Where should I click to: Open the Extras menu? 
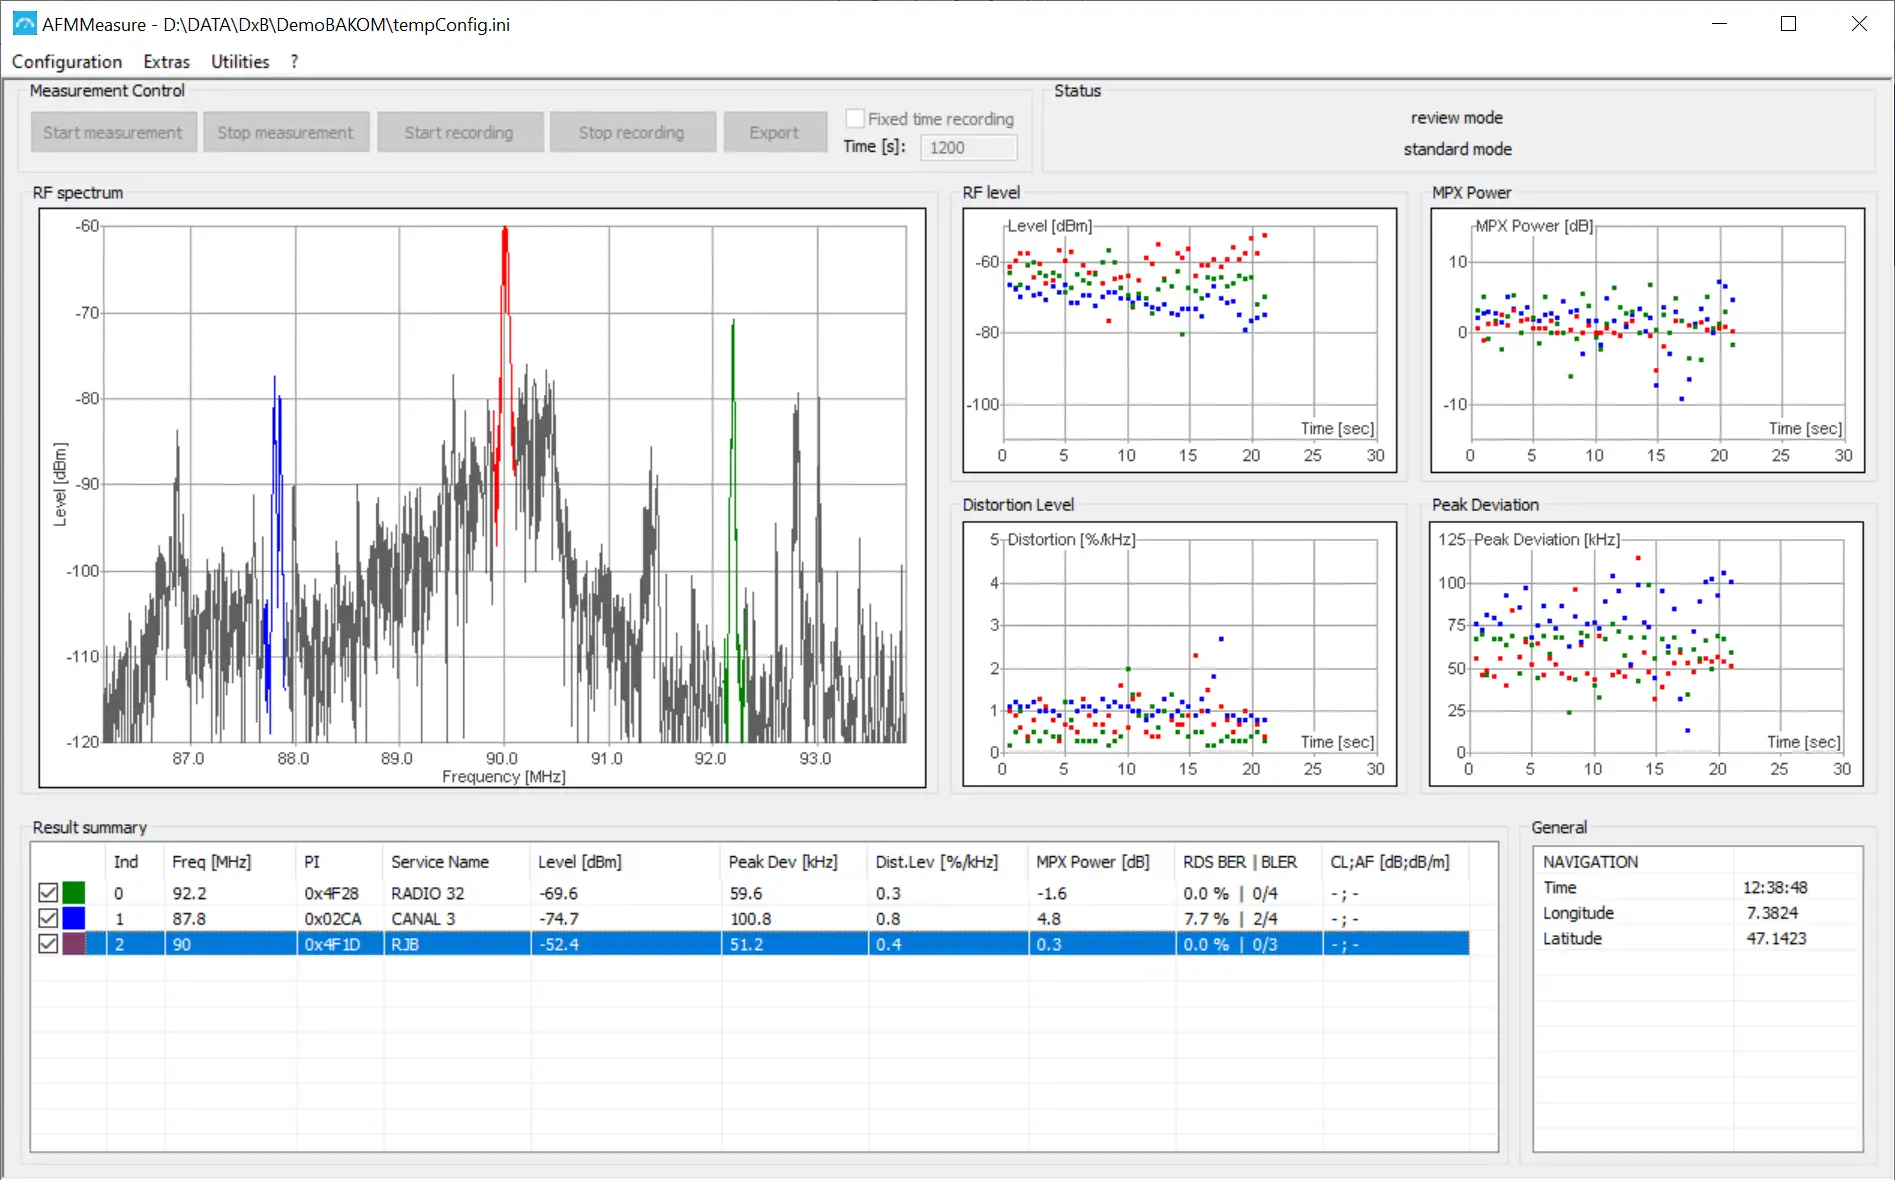point(166,61)
